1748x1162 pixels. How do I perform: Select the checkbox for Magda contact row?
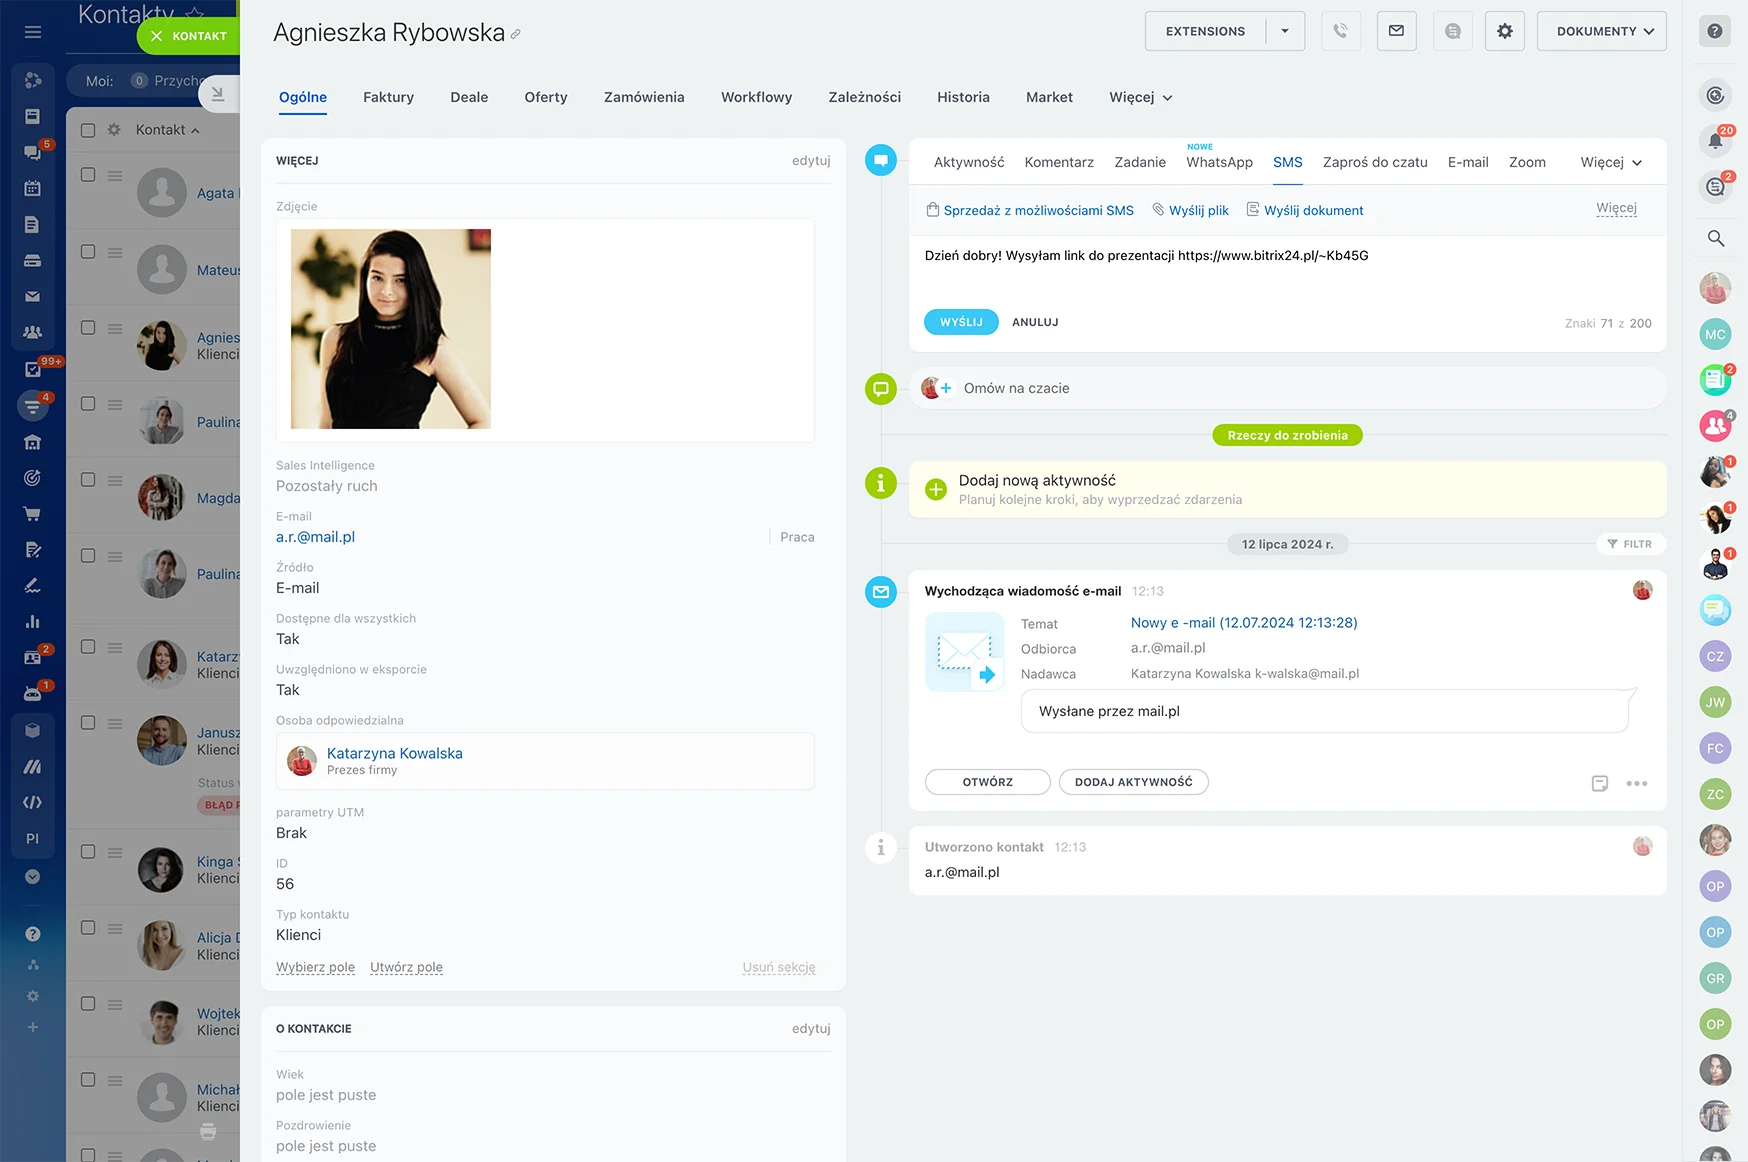click(88, 480)
